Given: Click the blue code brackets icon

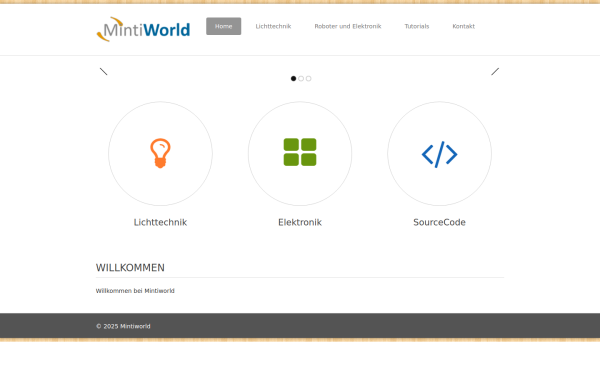Looking at the screenshot, I should tap(439, 154).
